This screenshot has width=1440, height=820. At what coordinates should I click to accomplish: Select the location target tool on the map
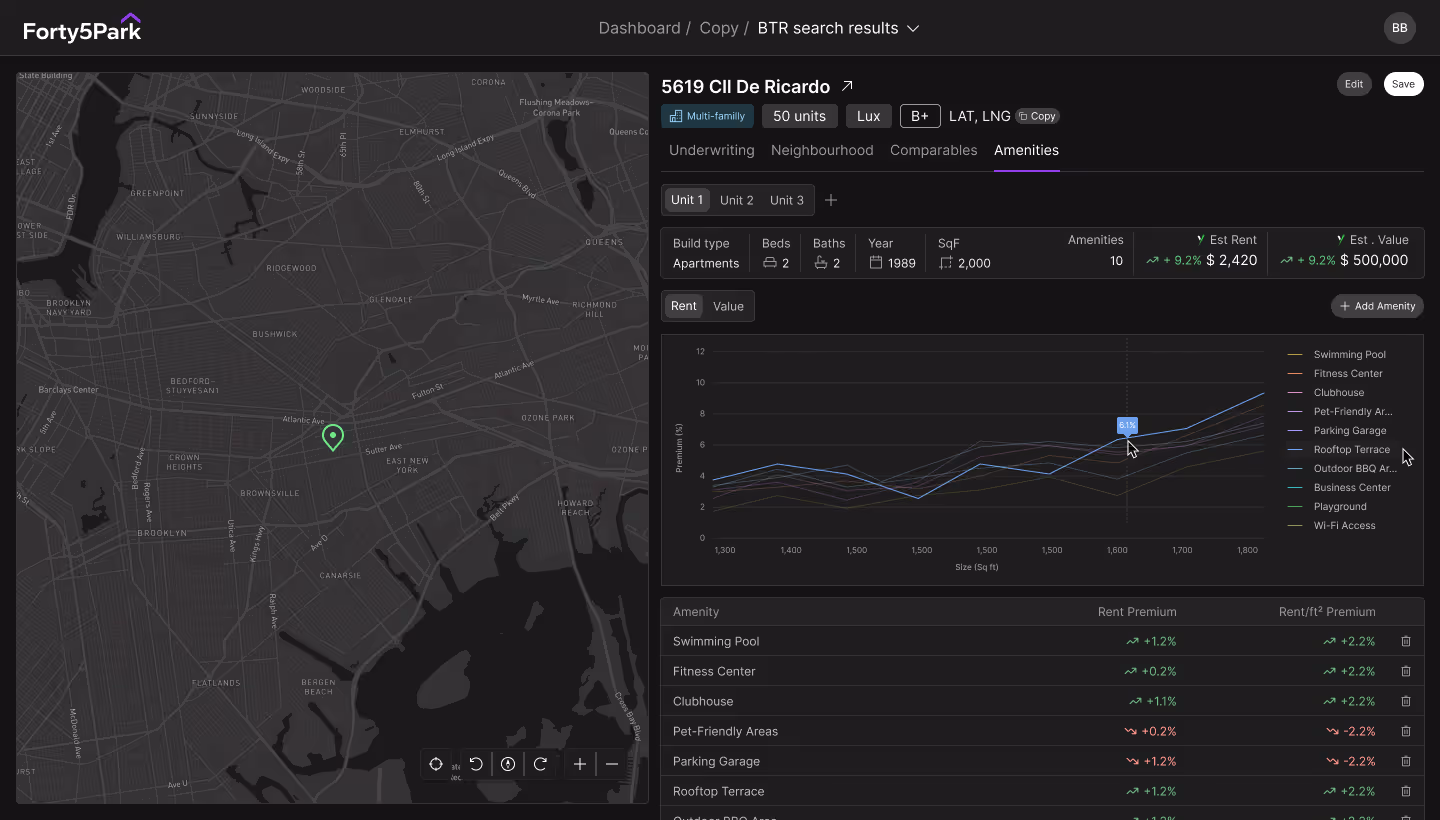pyautogui.click(x=436, y=763)
